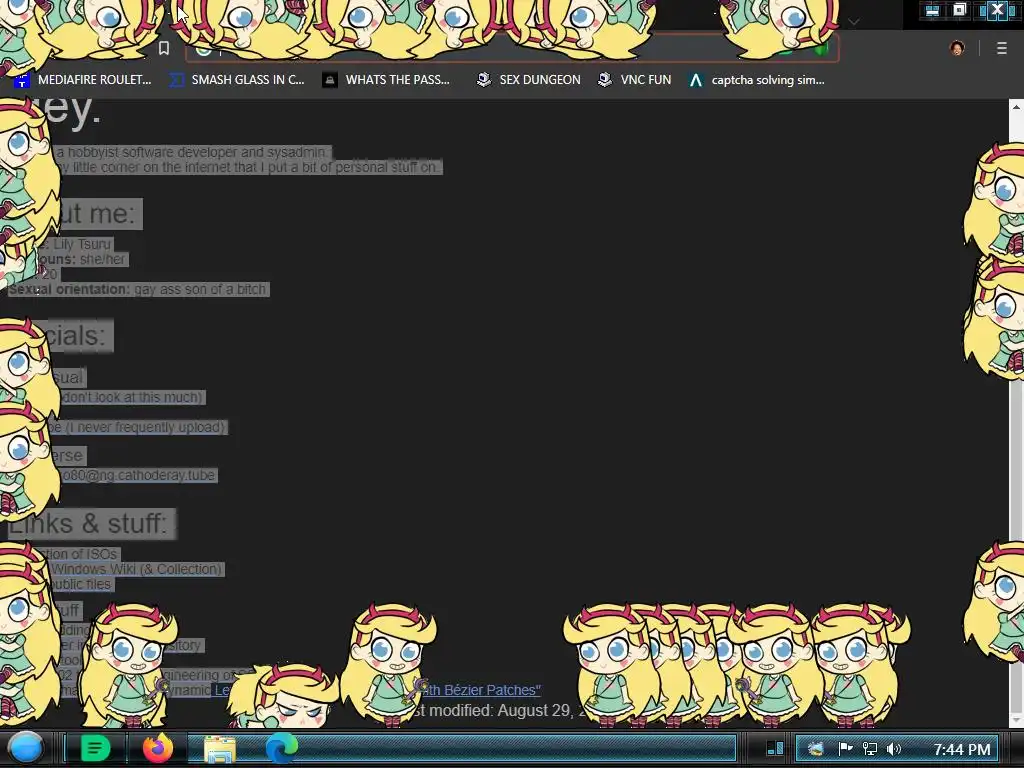Click the page scrollbar up arrow
Image resolution: width=1024 pixels, height=768 pixels.
[x=1016, y=106]
